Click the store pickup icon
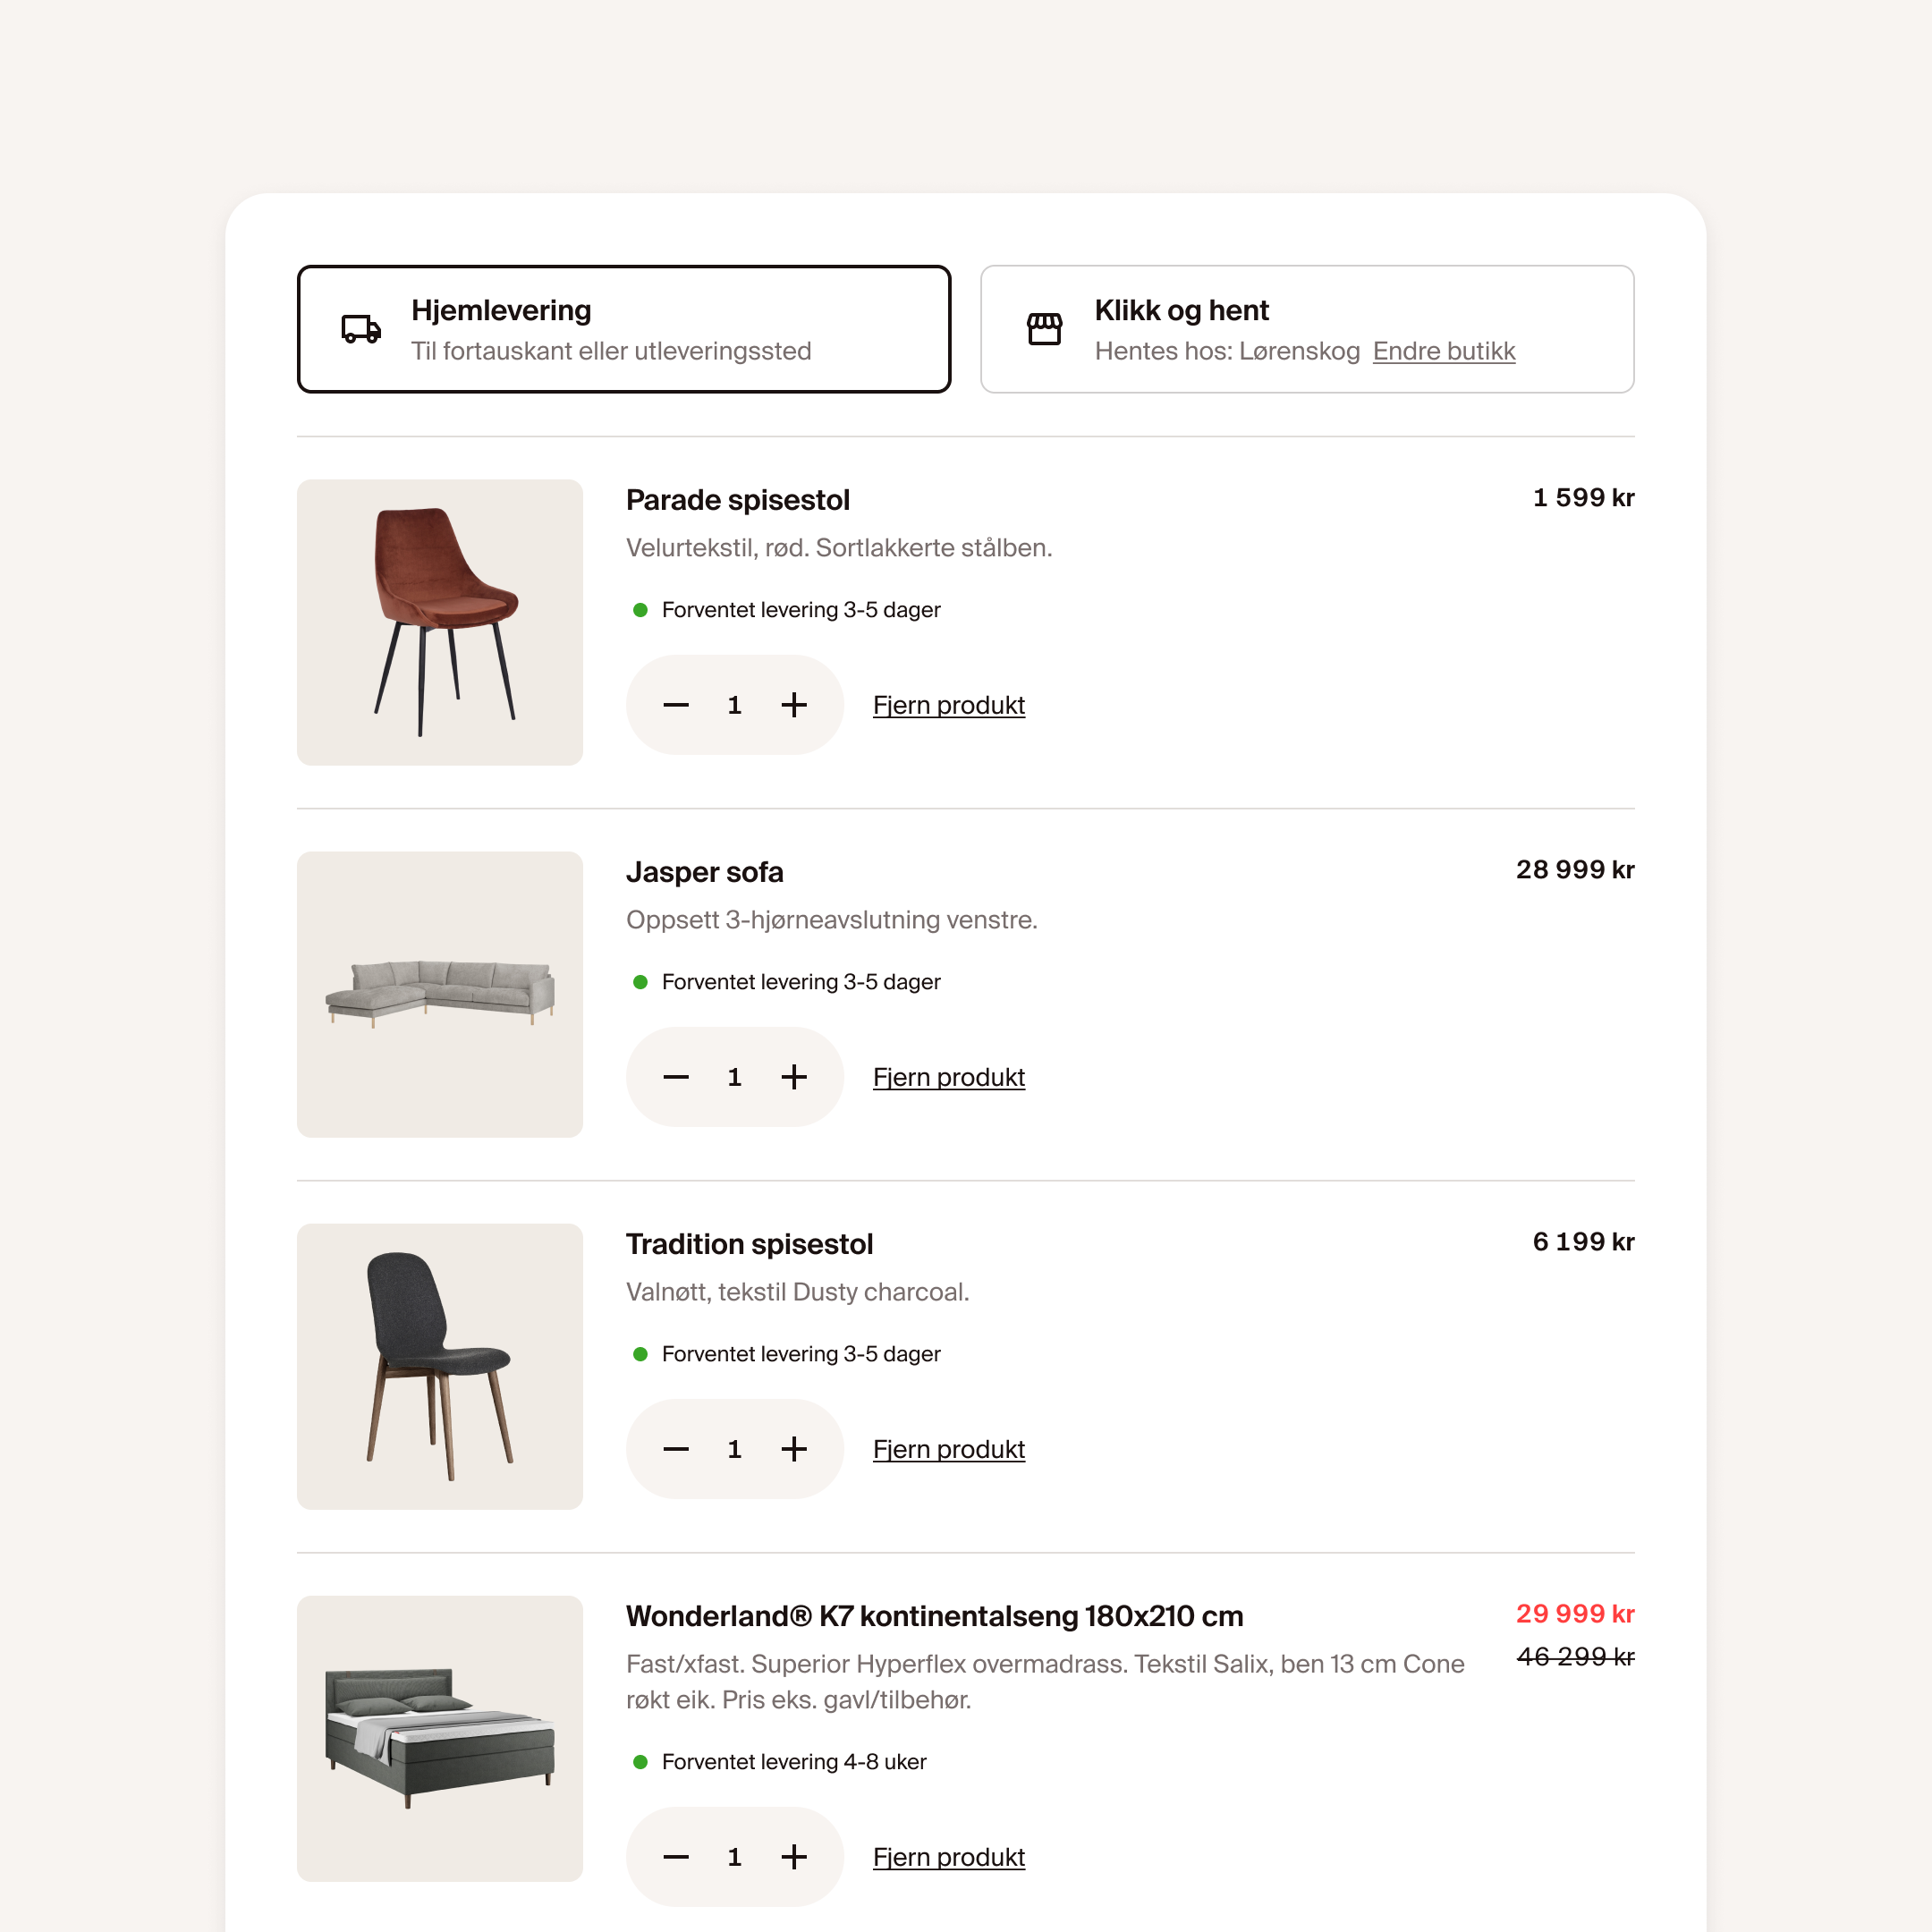This screenshot has width=1932, height=1932. pos(1044,329)
